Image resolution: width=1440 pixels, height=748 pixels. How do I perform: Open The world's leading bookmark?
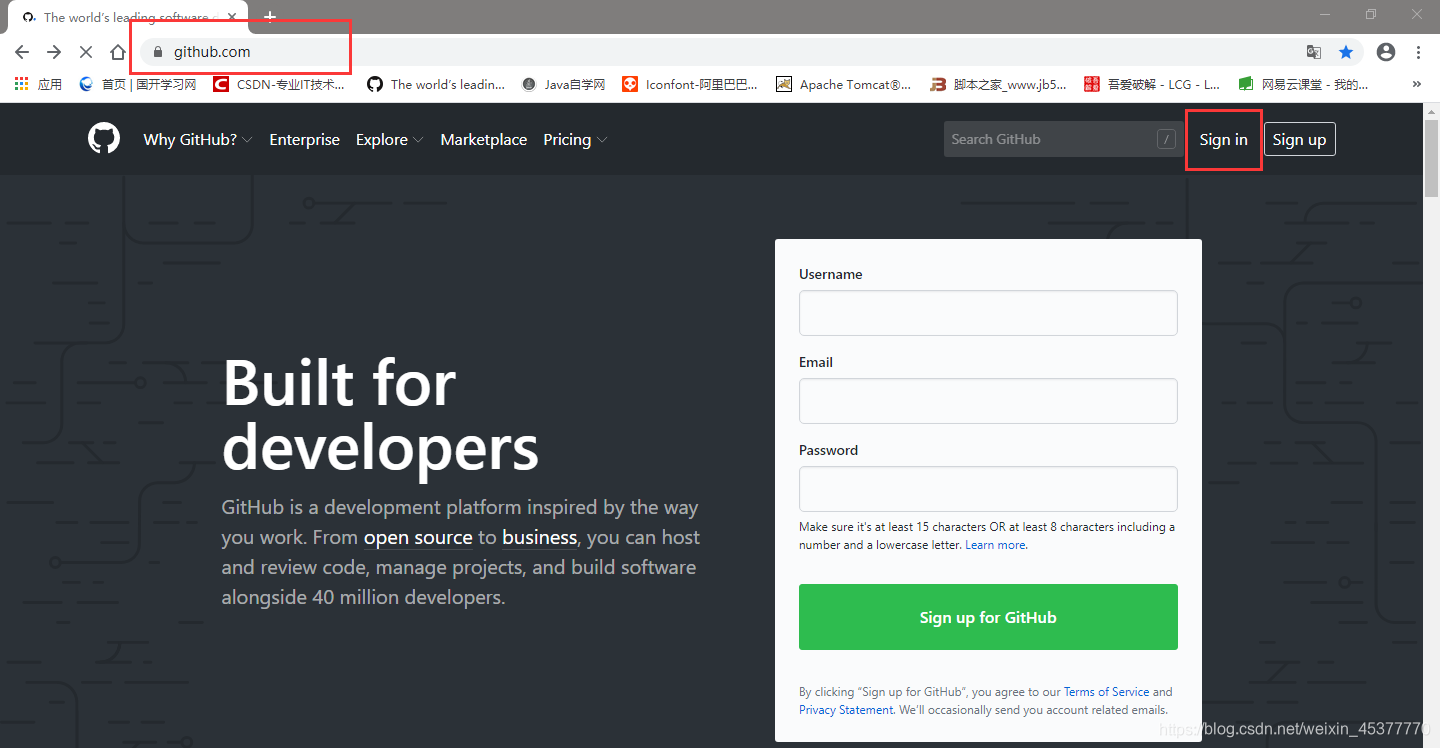pyautogui.click(x=436, y=85)
